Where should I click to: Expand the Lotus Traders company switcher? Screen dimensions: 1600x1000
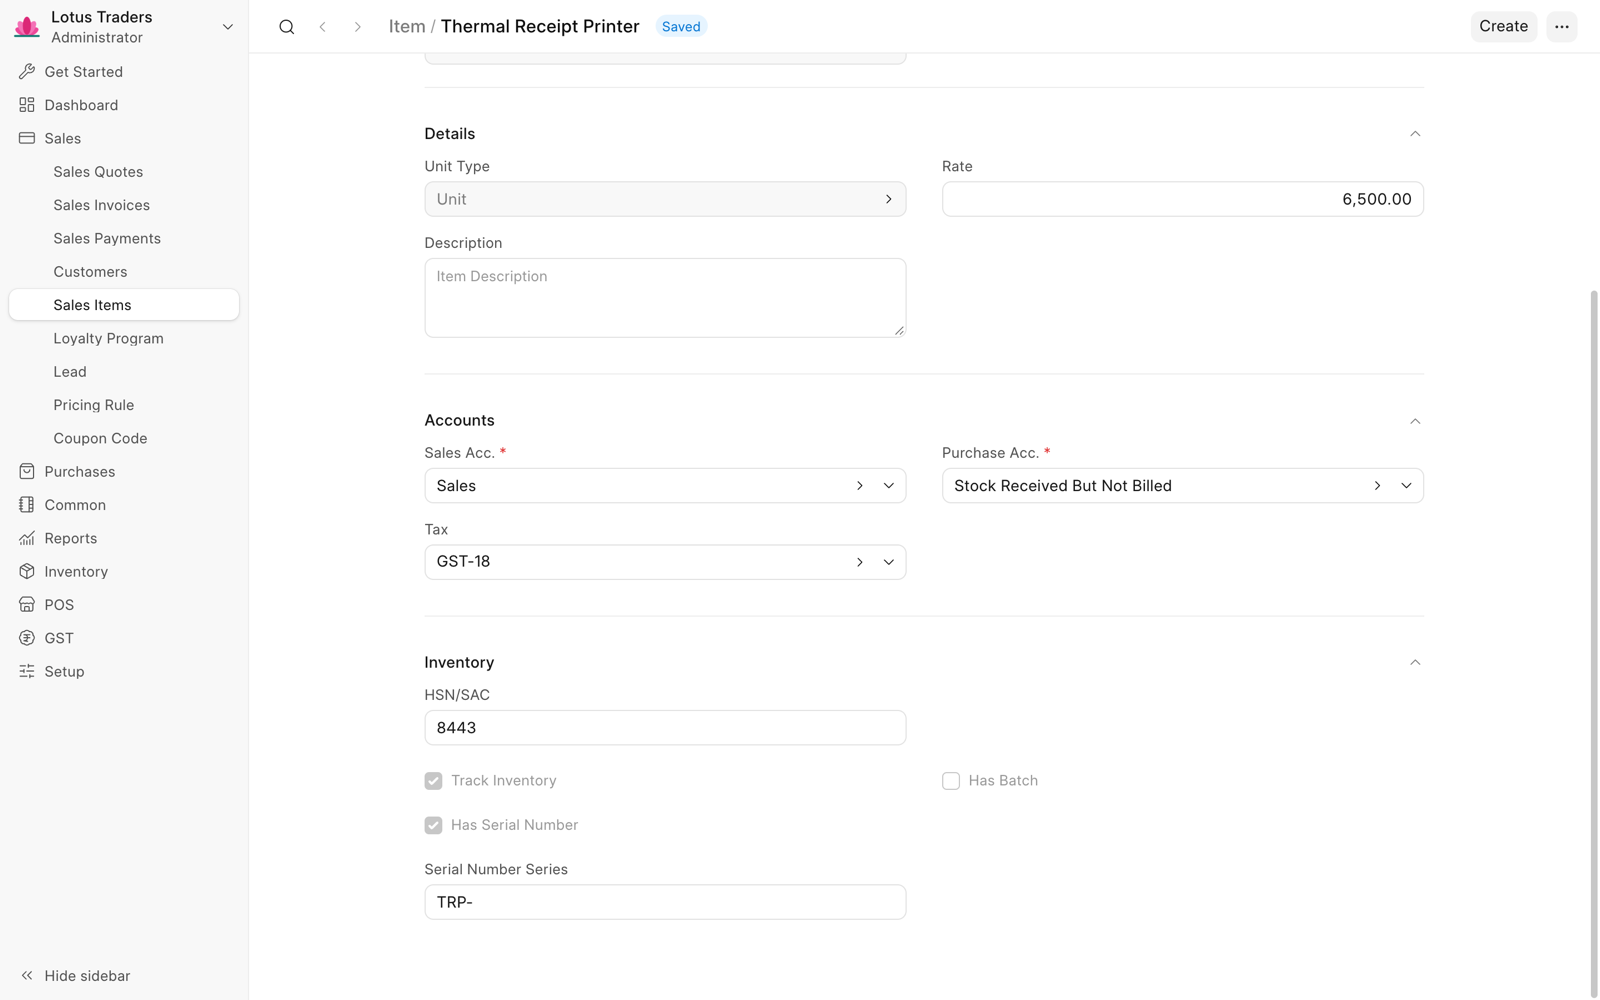click(x=227, y=27)
